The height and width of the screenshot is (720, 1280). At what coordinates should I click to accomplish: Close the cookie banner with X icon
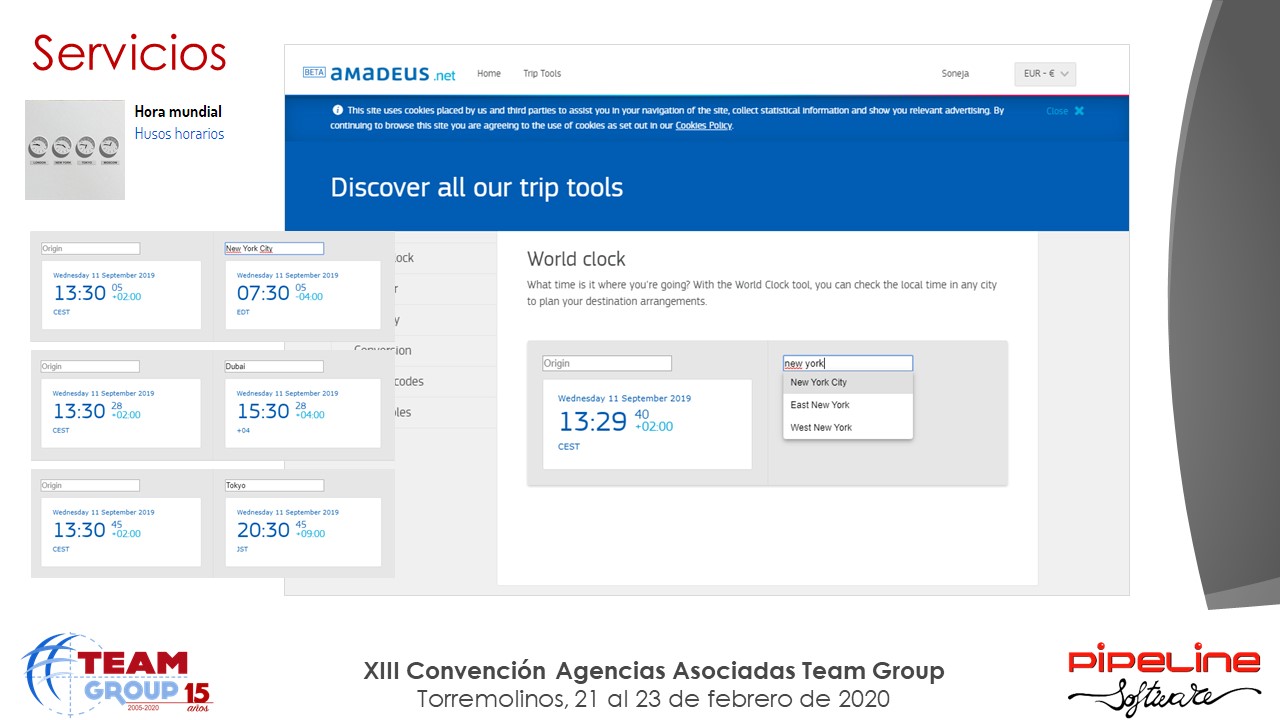1079,111
